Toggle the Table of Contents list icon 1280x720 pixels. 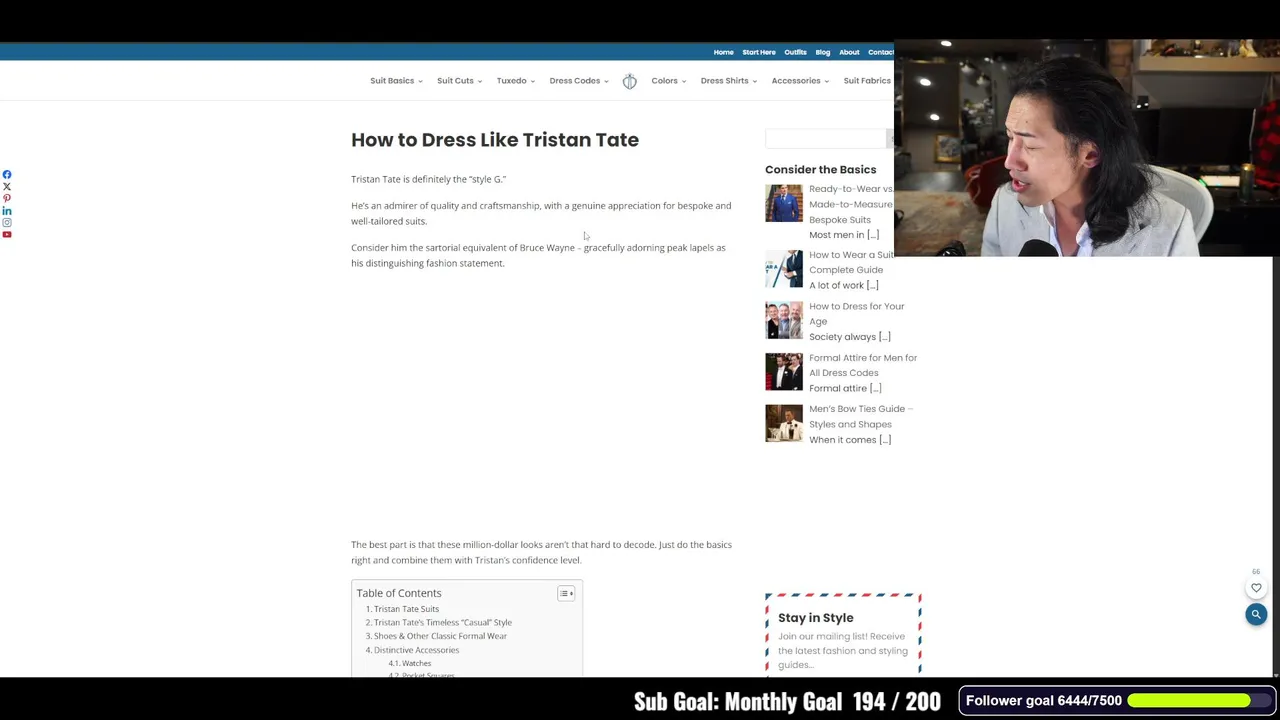coord(566,594)
